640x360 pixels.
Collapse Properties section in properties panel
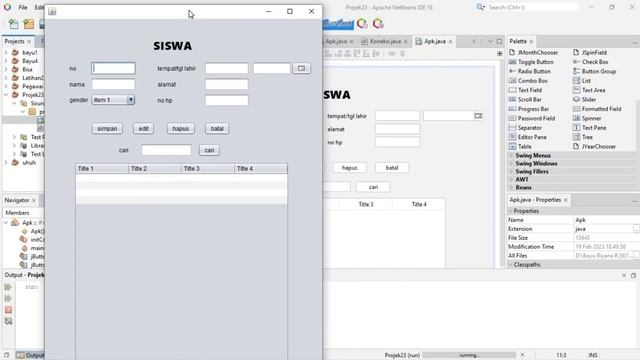[x=510, y=211]
